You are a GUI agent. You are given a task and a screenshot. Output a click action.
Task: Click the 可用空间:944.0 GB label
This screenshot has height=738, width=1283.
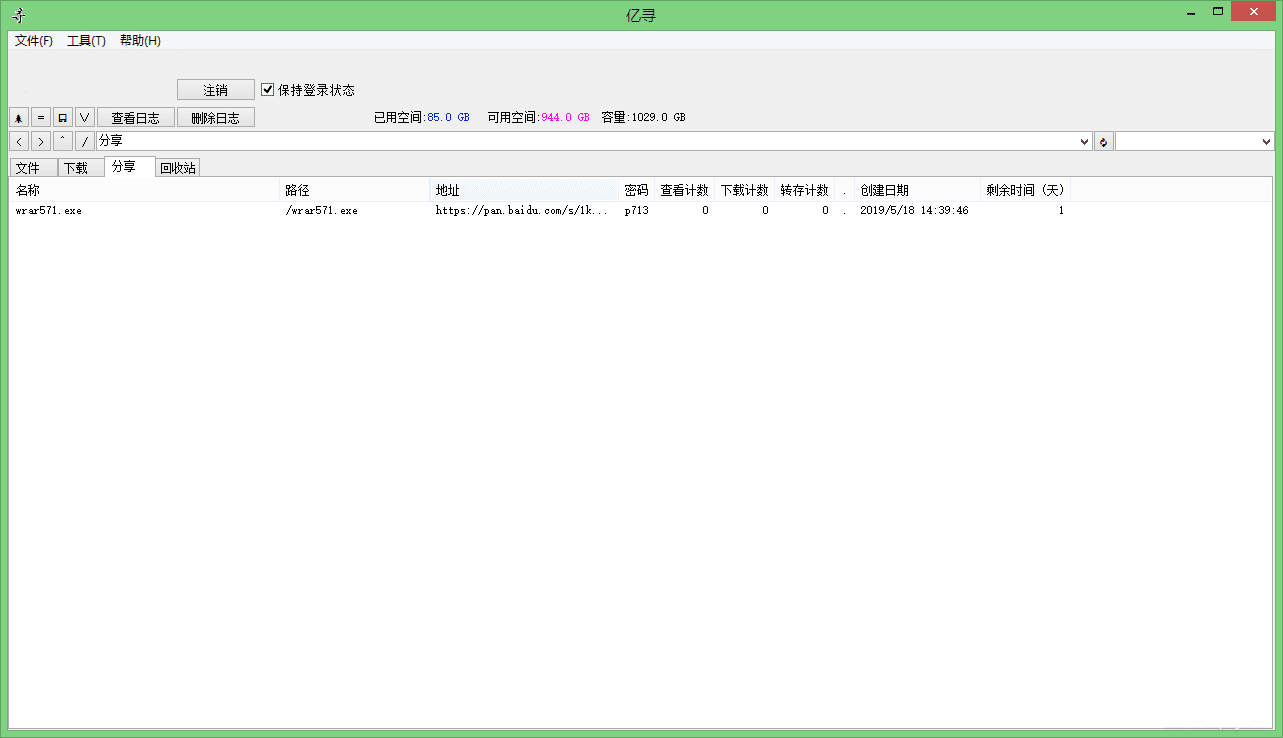pos(538,117)
